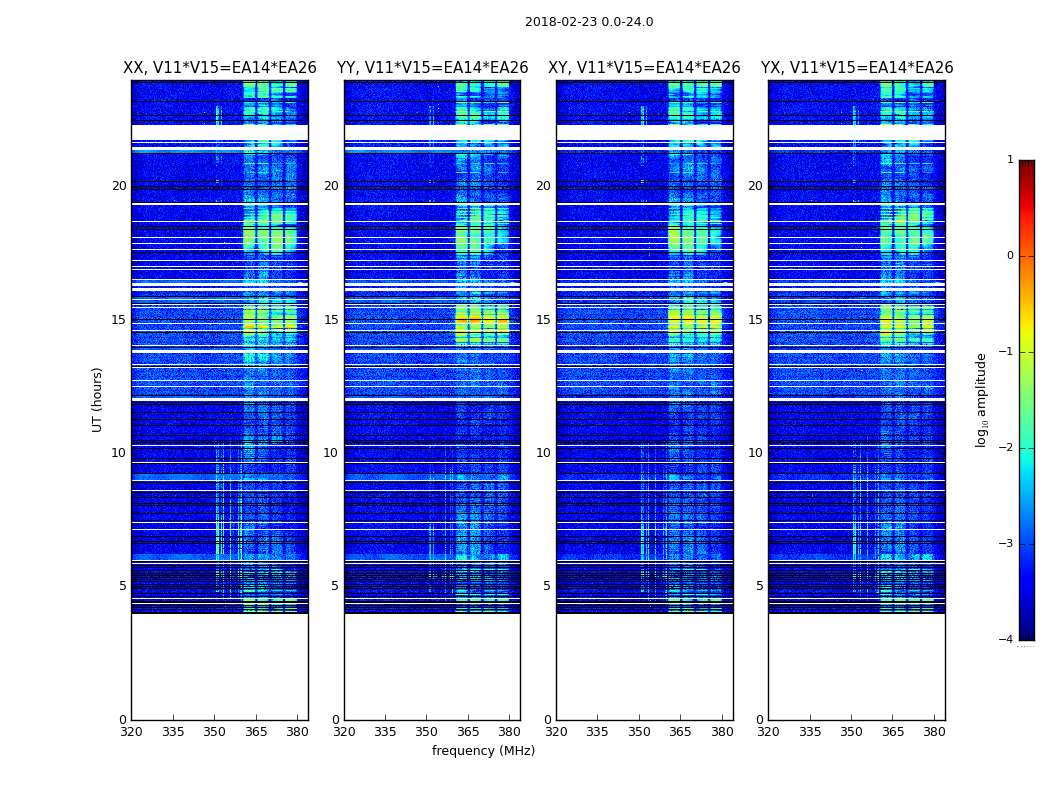Screen dimensions: 1050x800
Task: Click the wide white gap near 22 UT in YX panel
Action: tap(856, 133)
